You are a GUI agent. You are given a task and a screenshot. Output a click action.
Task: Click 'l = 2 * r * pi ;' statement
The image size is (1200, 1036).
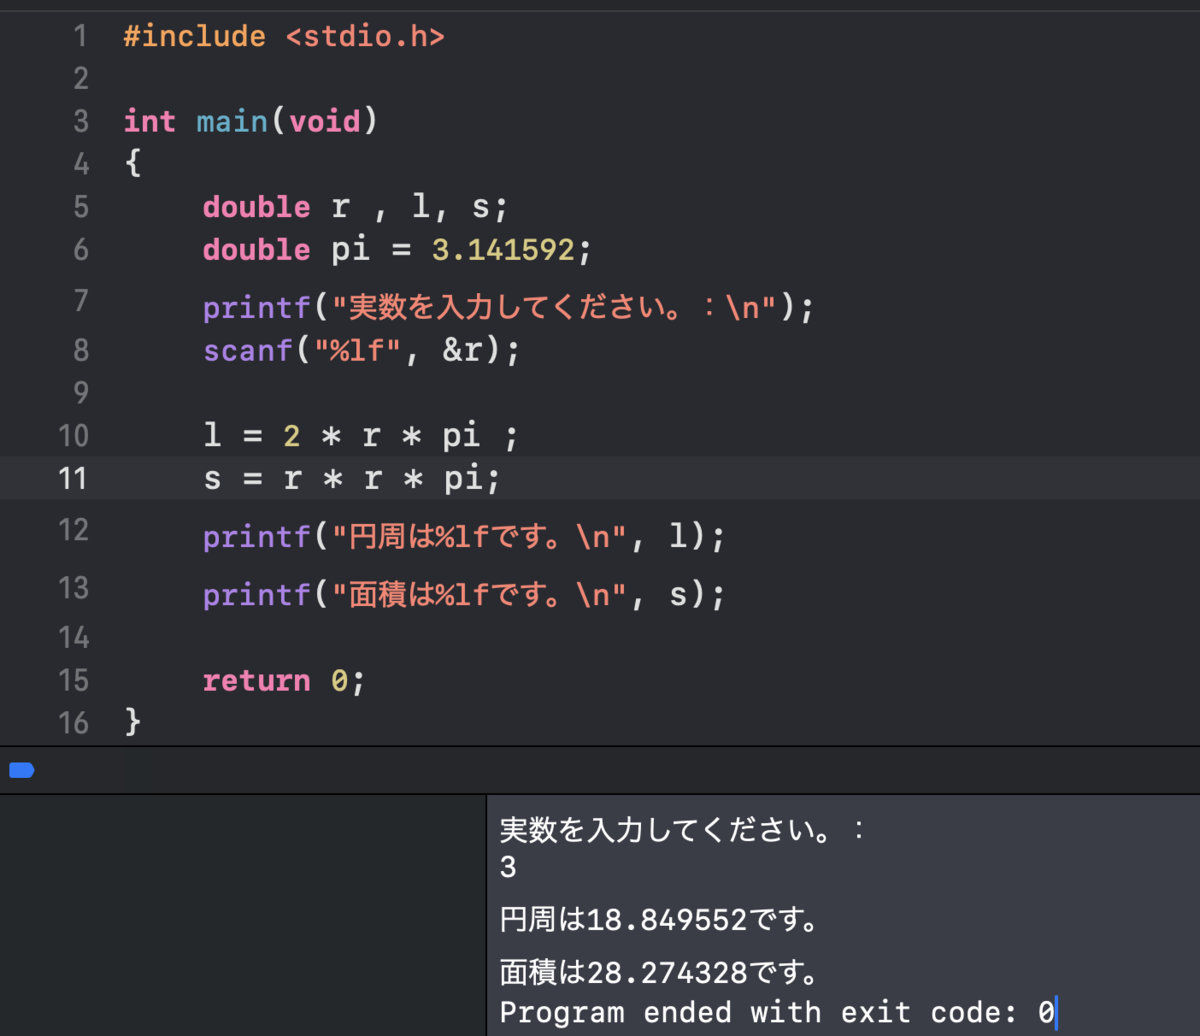point(360,437)
